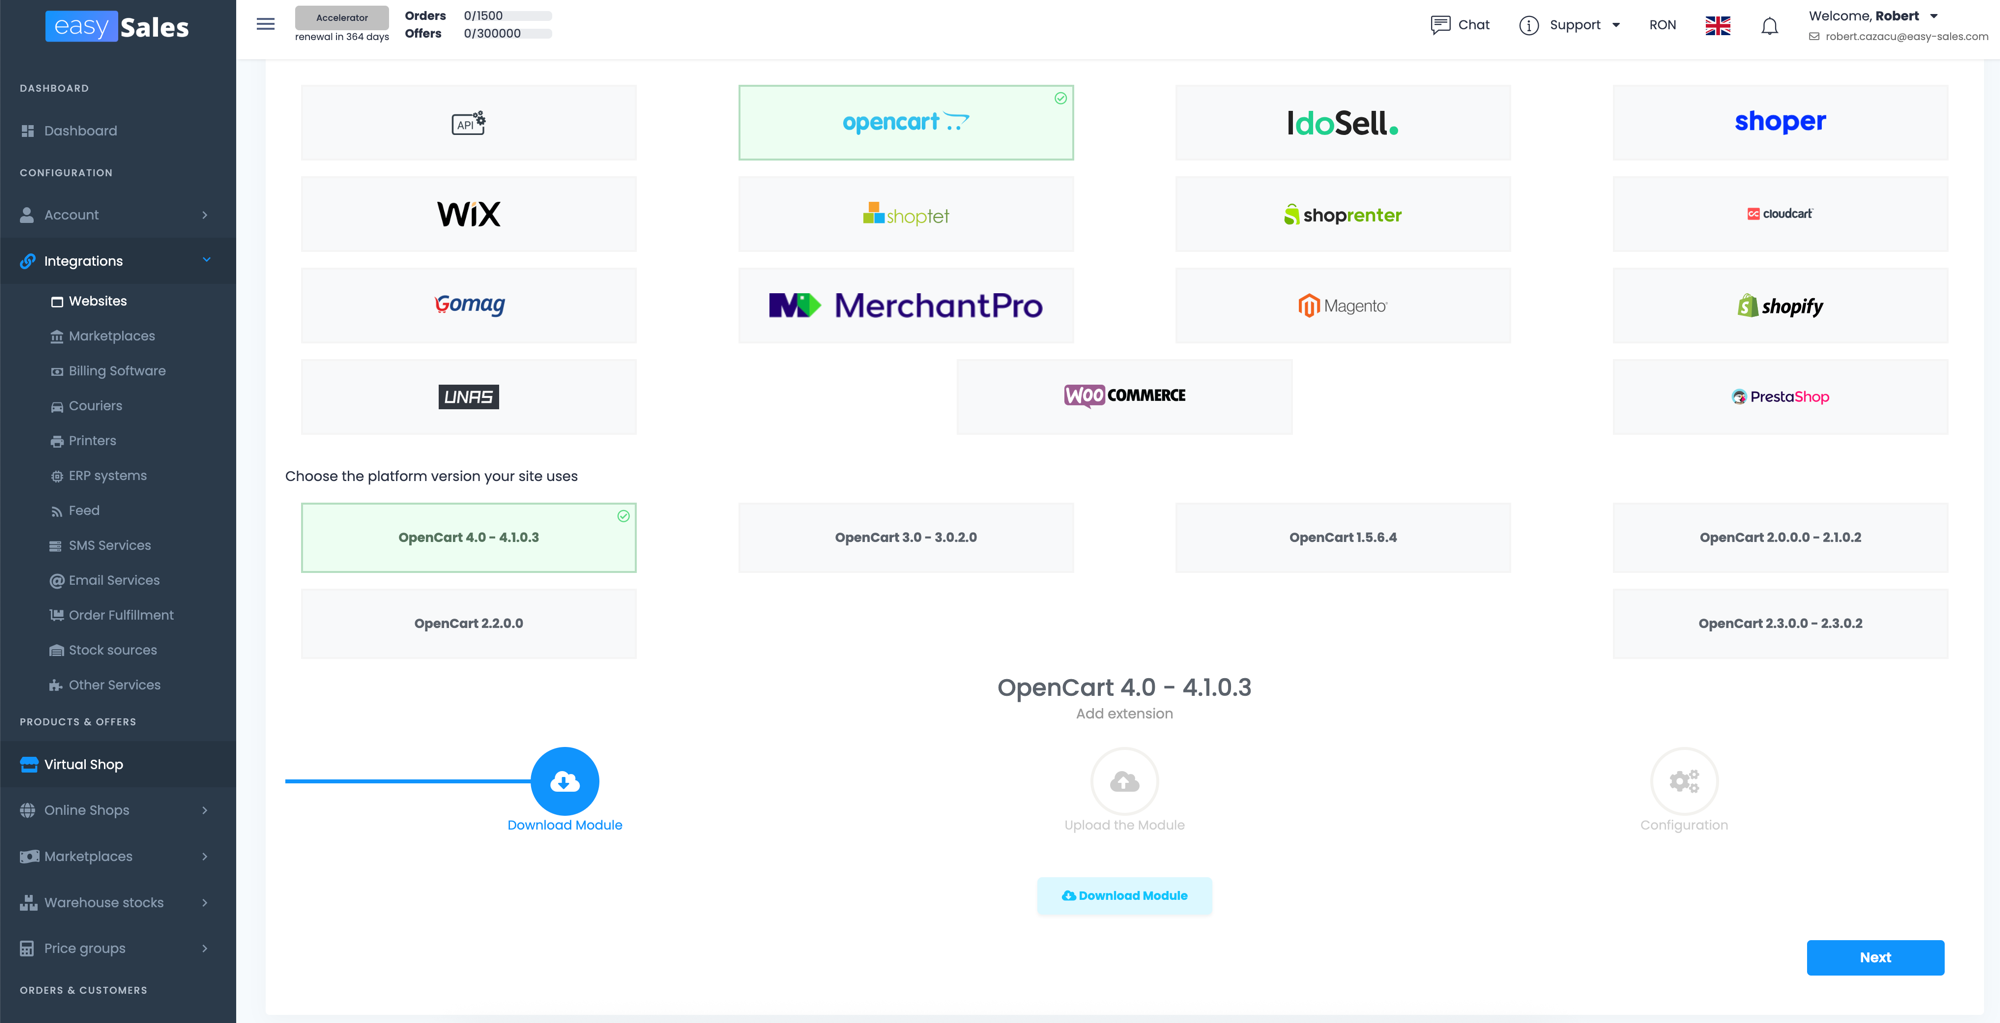The image size is (2000, 1023).
Task: Switch language with UK flag icon
Action: pyautogui.click(x=1718, y=26)
